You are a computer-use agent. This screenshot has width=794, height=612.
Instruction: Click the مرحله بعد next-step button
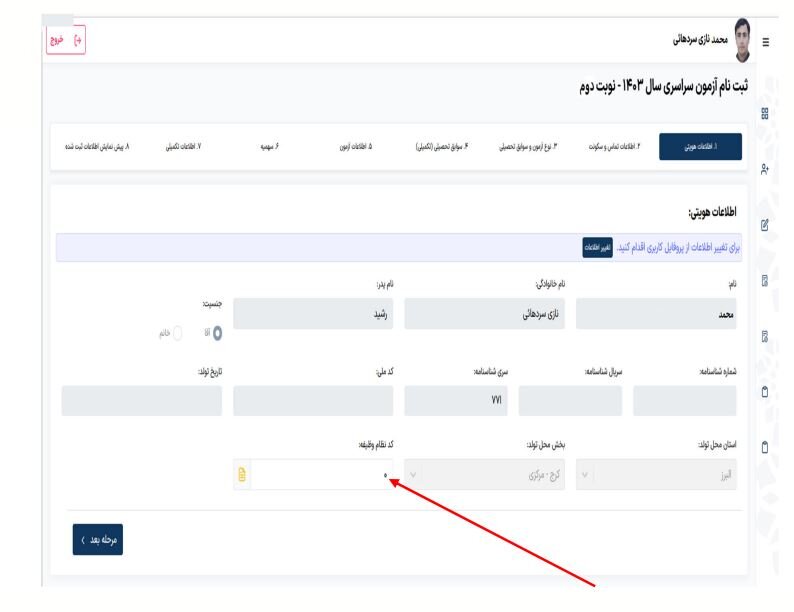pos(98,540)
